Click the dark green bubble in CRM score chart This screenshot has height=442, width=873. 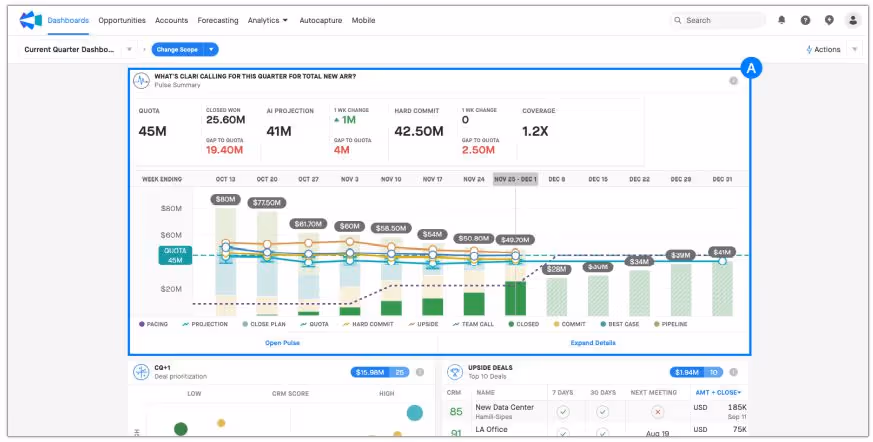coord(180,429)
